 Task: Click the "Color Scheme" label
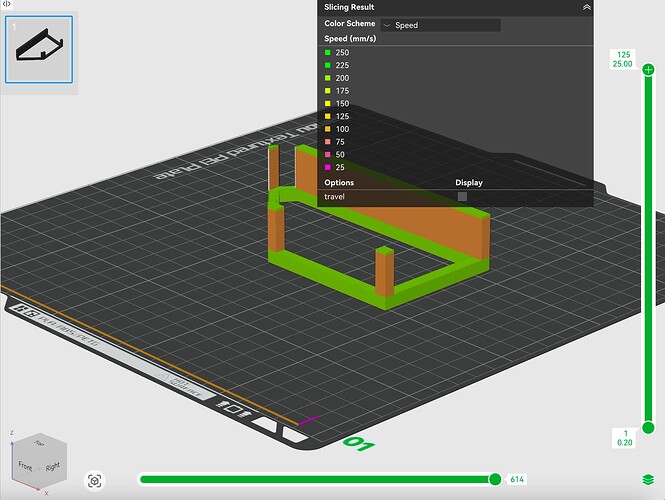coord(349,24)
